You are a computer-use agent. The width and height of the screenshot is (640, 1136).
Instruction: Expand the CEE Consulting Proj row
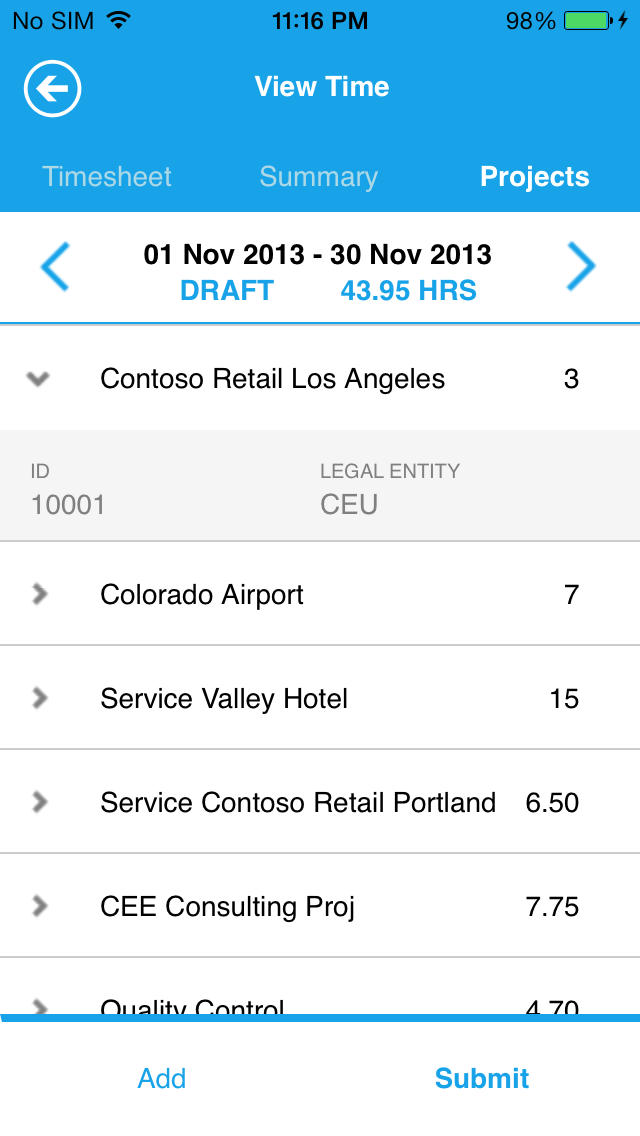pyautogui.click(x=40, y=906)
